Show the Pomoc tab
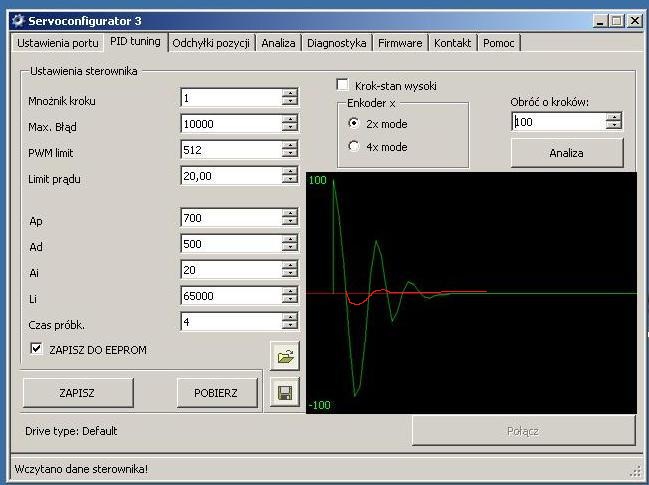Image resolution: width=649 pixels, height=485 pixels. point(498,43)
